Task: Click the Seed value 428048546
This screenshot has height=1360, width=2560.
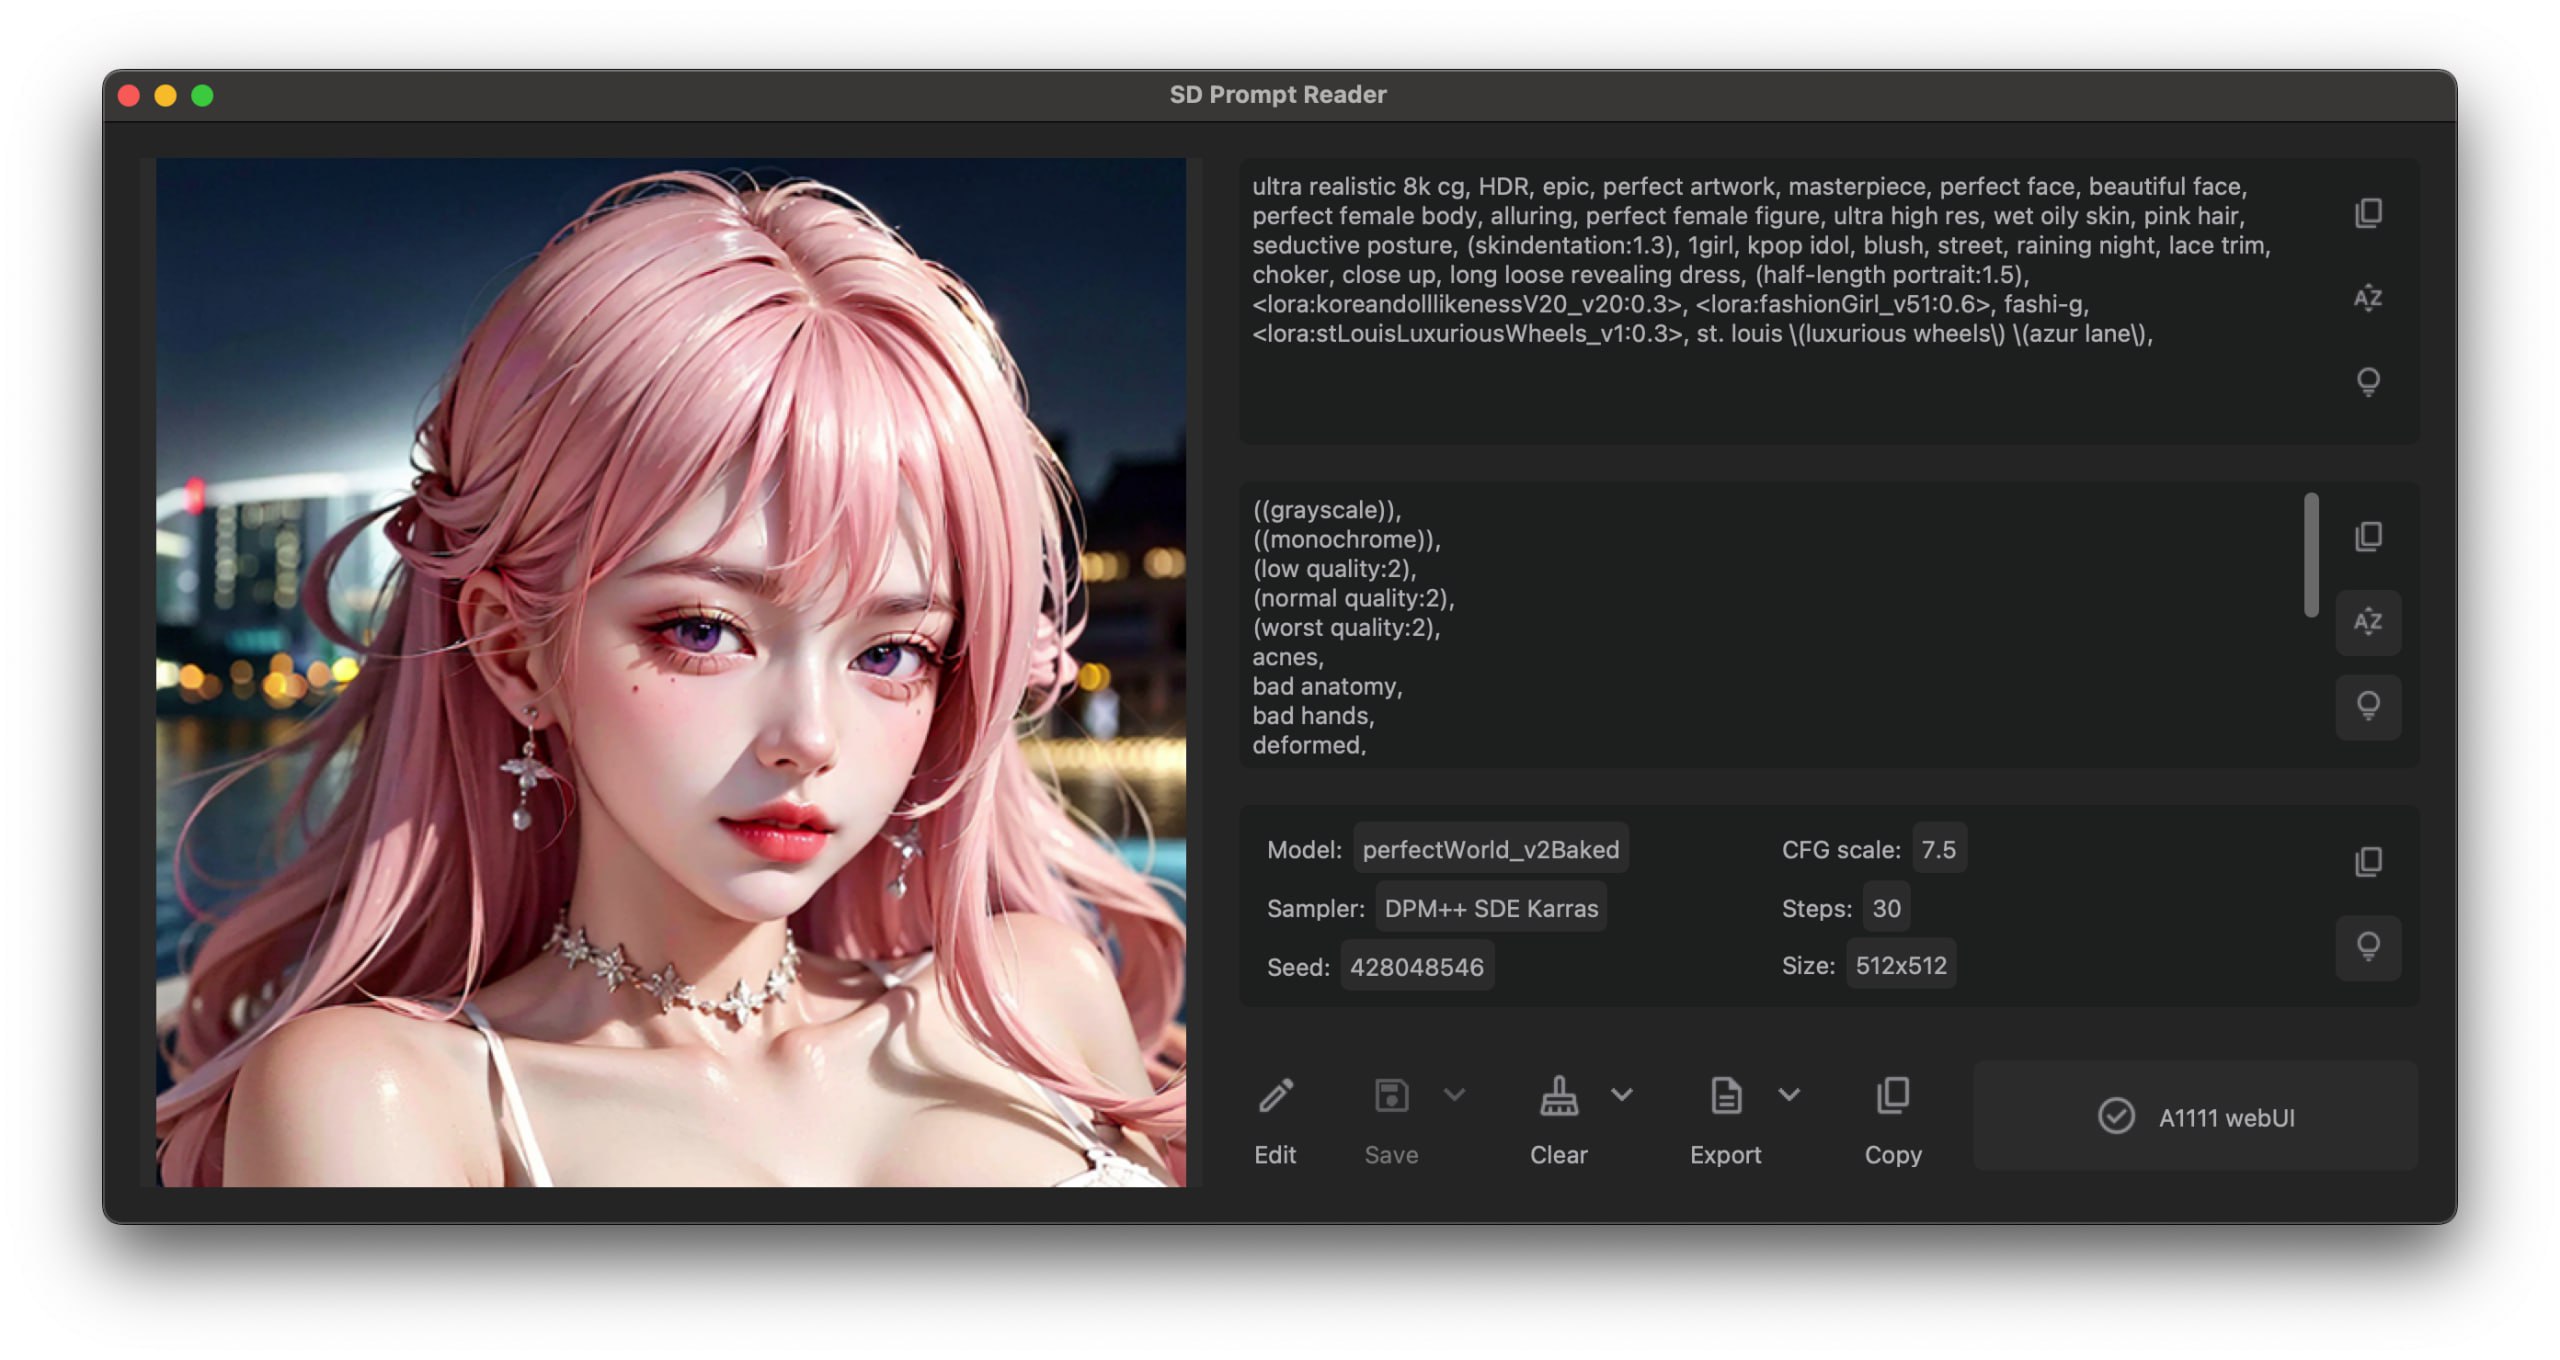Action: [x=1416, y=967]
